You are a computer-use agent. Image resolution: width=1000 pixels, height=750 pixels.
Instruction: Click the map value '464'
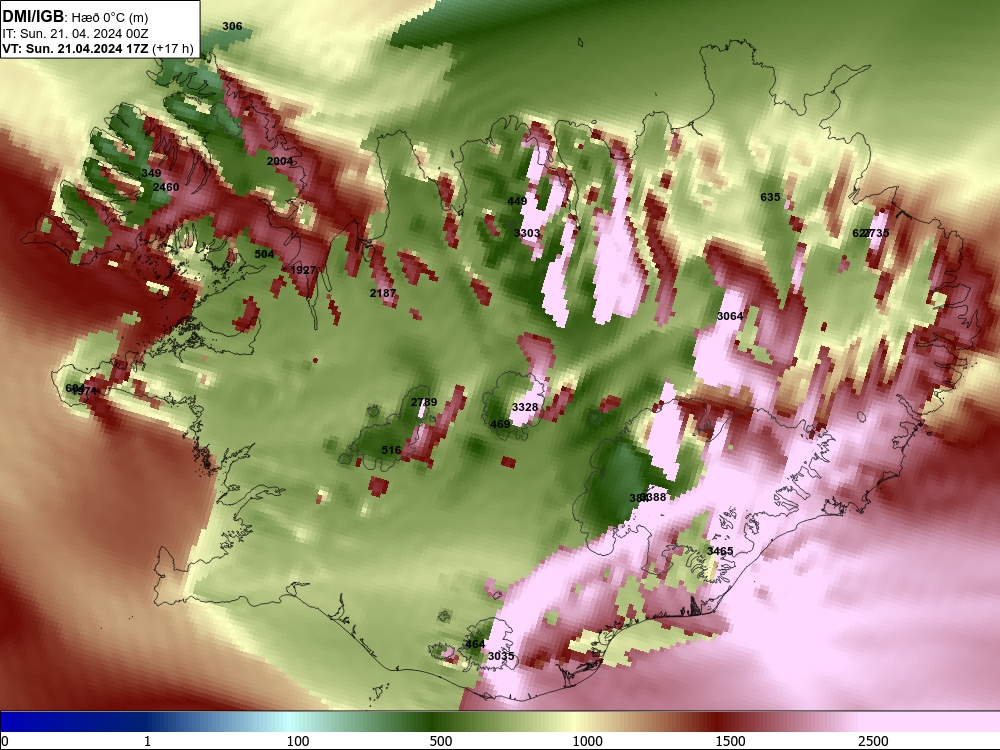pyautogui.click(x=474, y=644)
